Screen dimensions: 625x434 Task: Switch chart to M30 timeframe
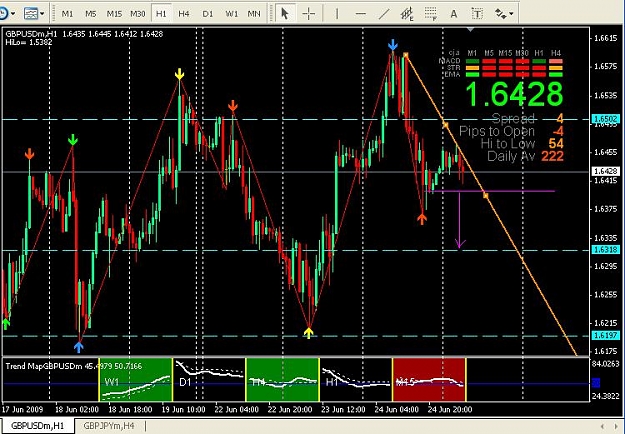point(138,14)
